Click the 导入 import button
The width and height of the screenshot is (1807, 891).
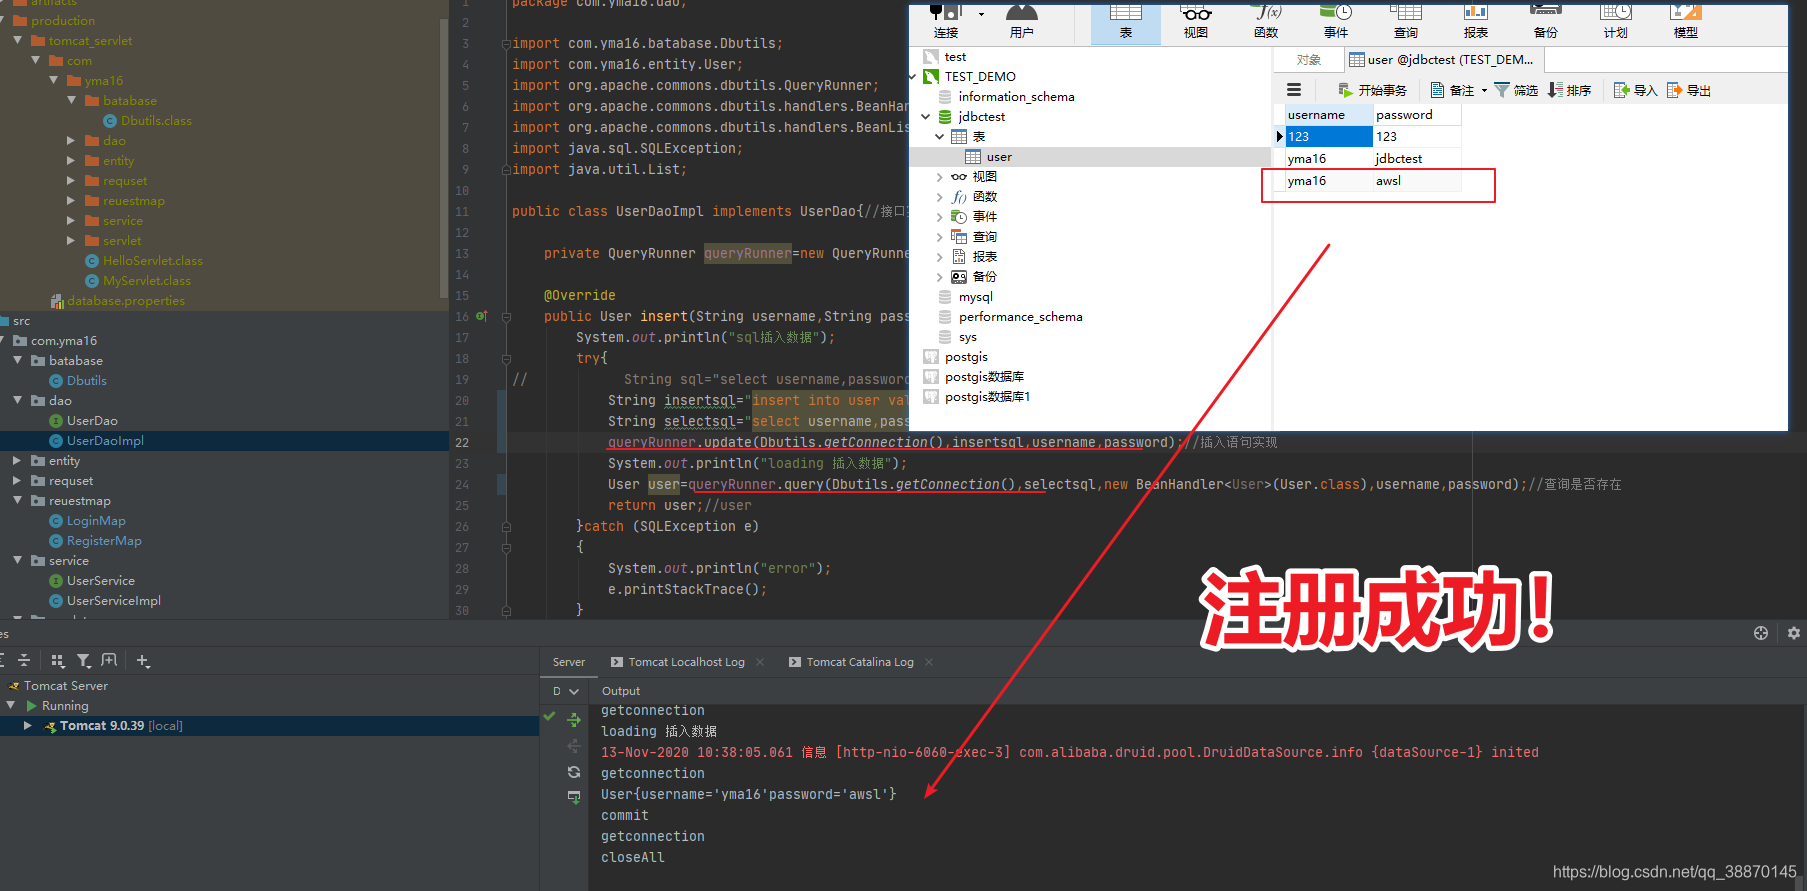tap(1635, 90)
